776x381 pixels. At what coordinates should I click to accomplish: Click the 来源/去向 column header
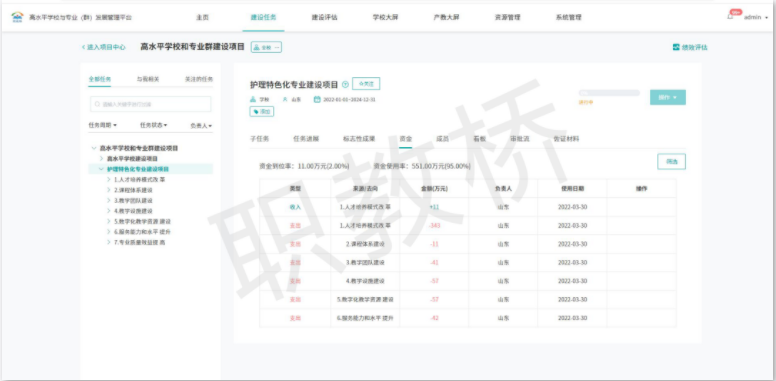click(x=365, y=189)
